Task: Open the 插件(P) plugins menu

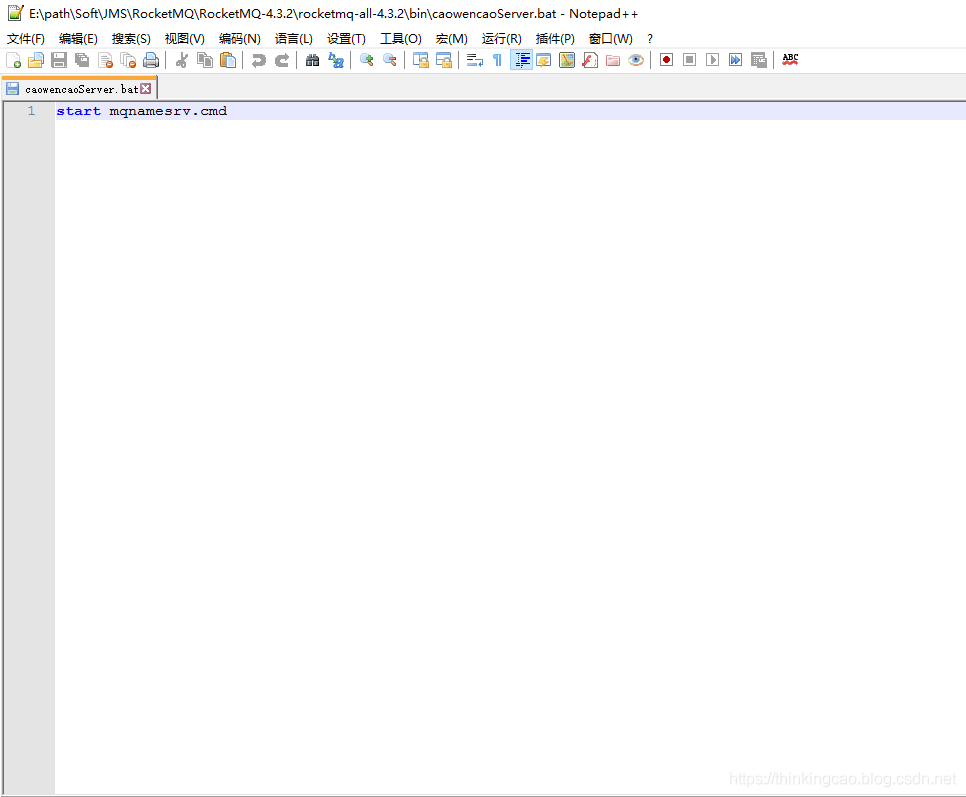Action: coord(556,38)
